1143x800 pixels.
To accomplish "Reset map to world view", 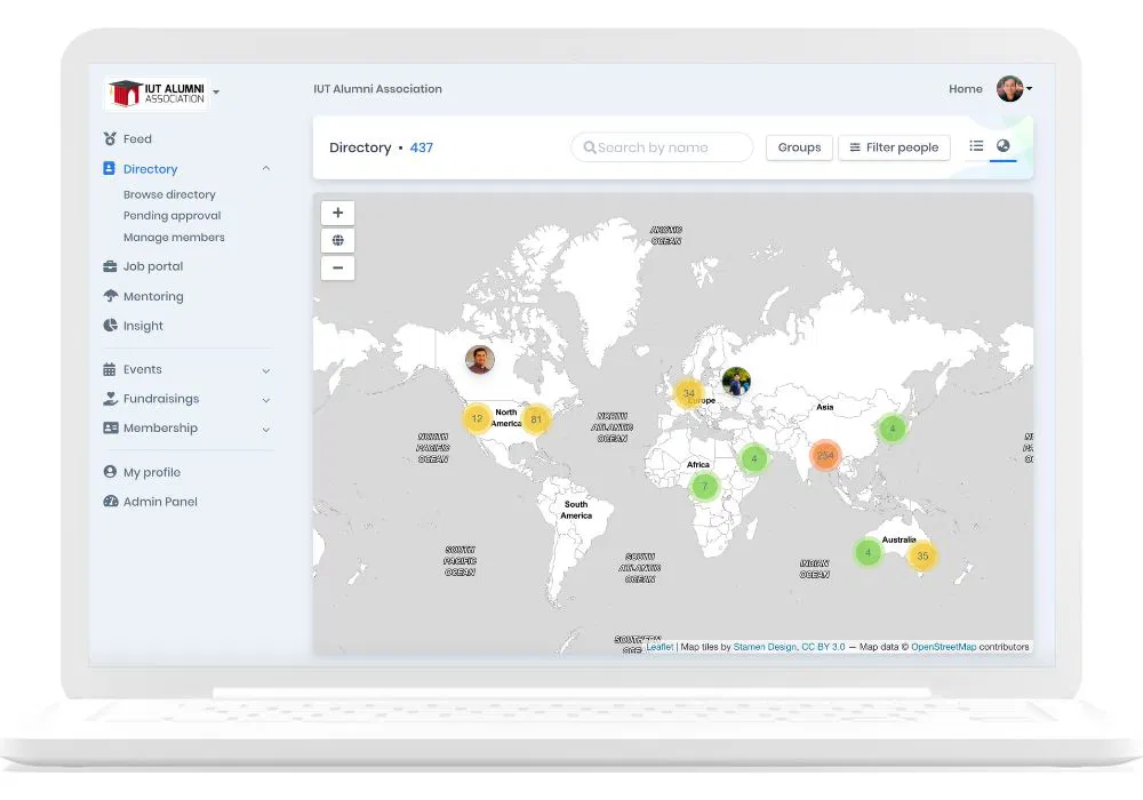I will 338,240.
